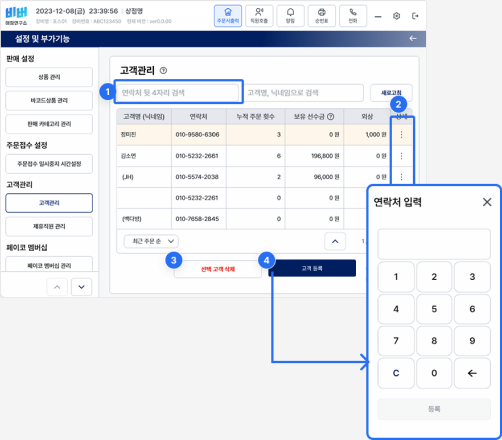
Task: Click 외상 column header
Action: [367, 116]
